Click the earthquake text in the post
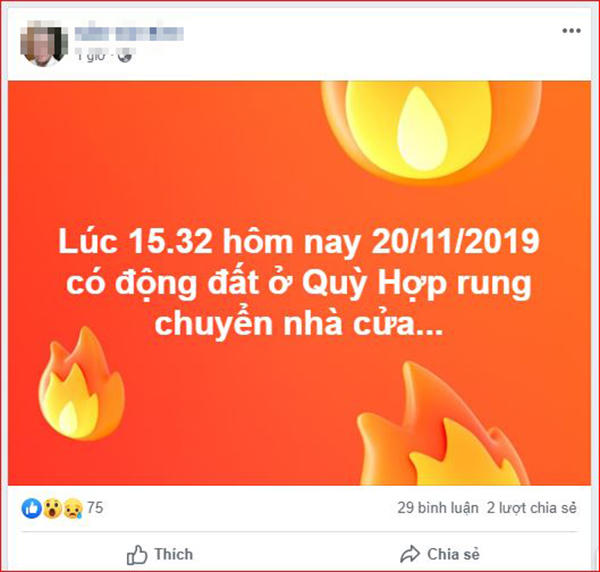Image resolution: width=600 pixels, height=572 pixels. (299, 282)
